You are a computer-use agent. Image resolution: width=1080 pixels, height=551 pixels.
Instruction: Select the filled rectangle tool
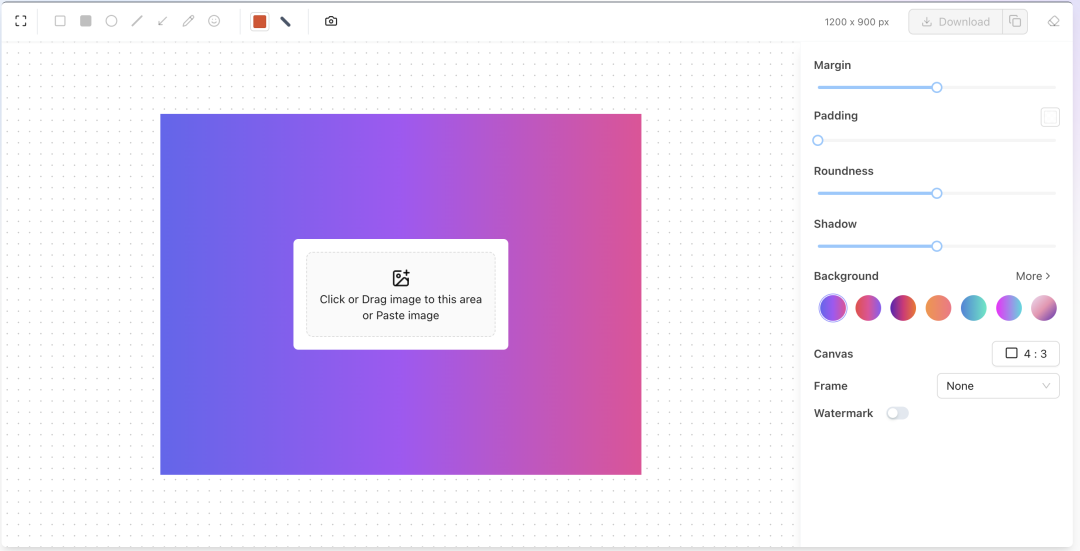coord(86,21)
